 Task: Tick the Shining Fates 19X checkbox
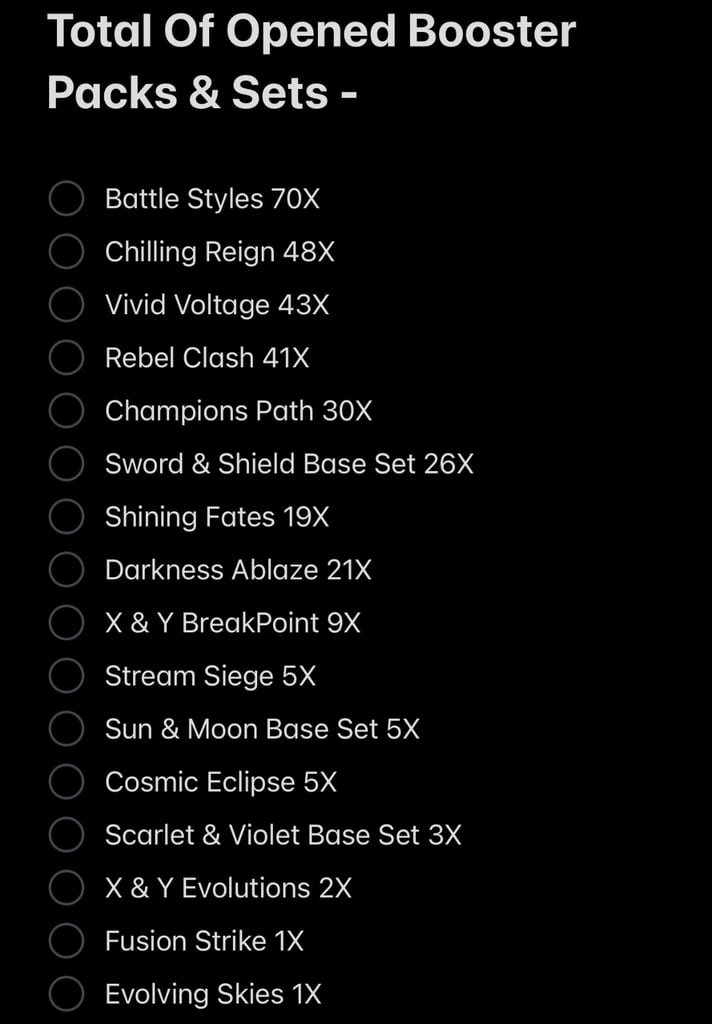coord(66,516)
